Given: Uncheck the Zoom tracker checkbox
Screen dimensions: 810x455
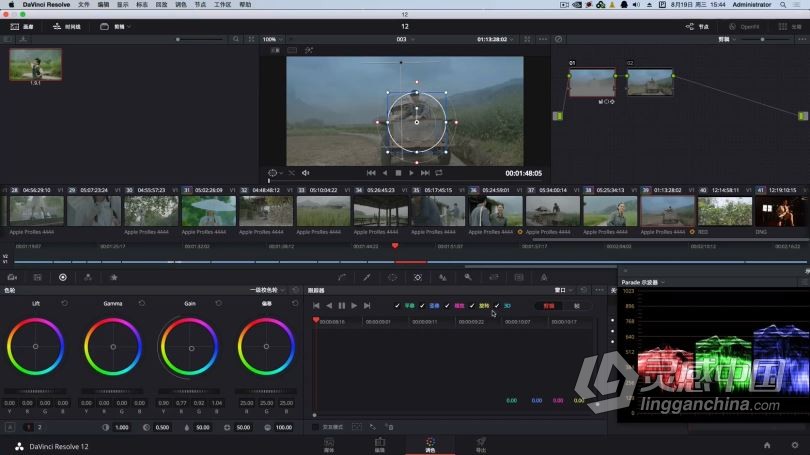Looking at the screenshot, I should (447, 306).
